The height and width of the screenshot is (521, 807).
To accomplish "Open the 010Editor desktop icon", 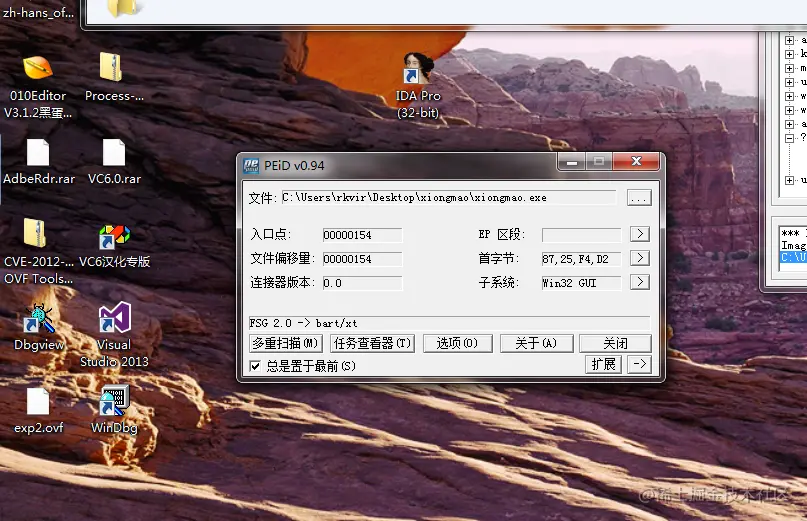I will [38, 68].
